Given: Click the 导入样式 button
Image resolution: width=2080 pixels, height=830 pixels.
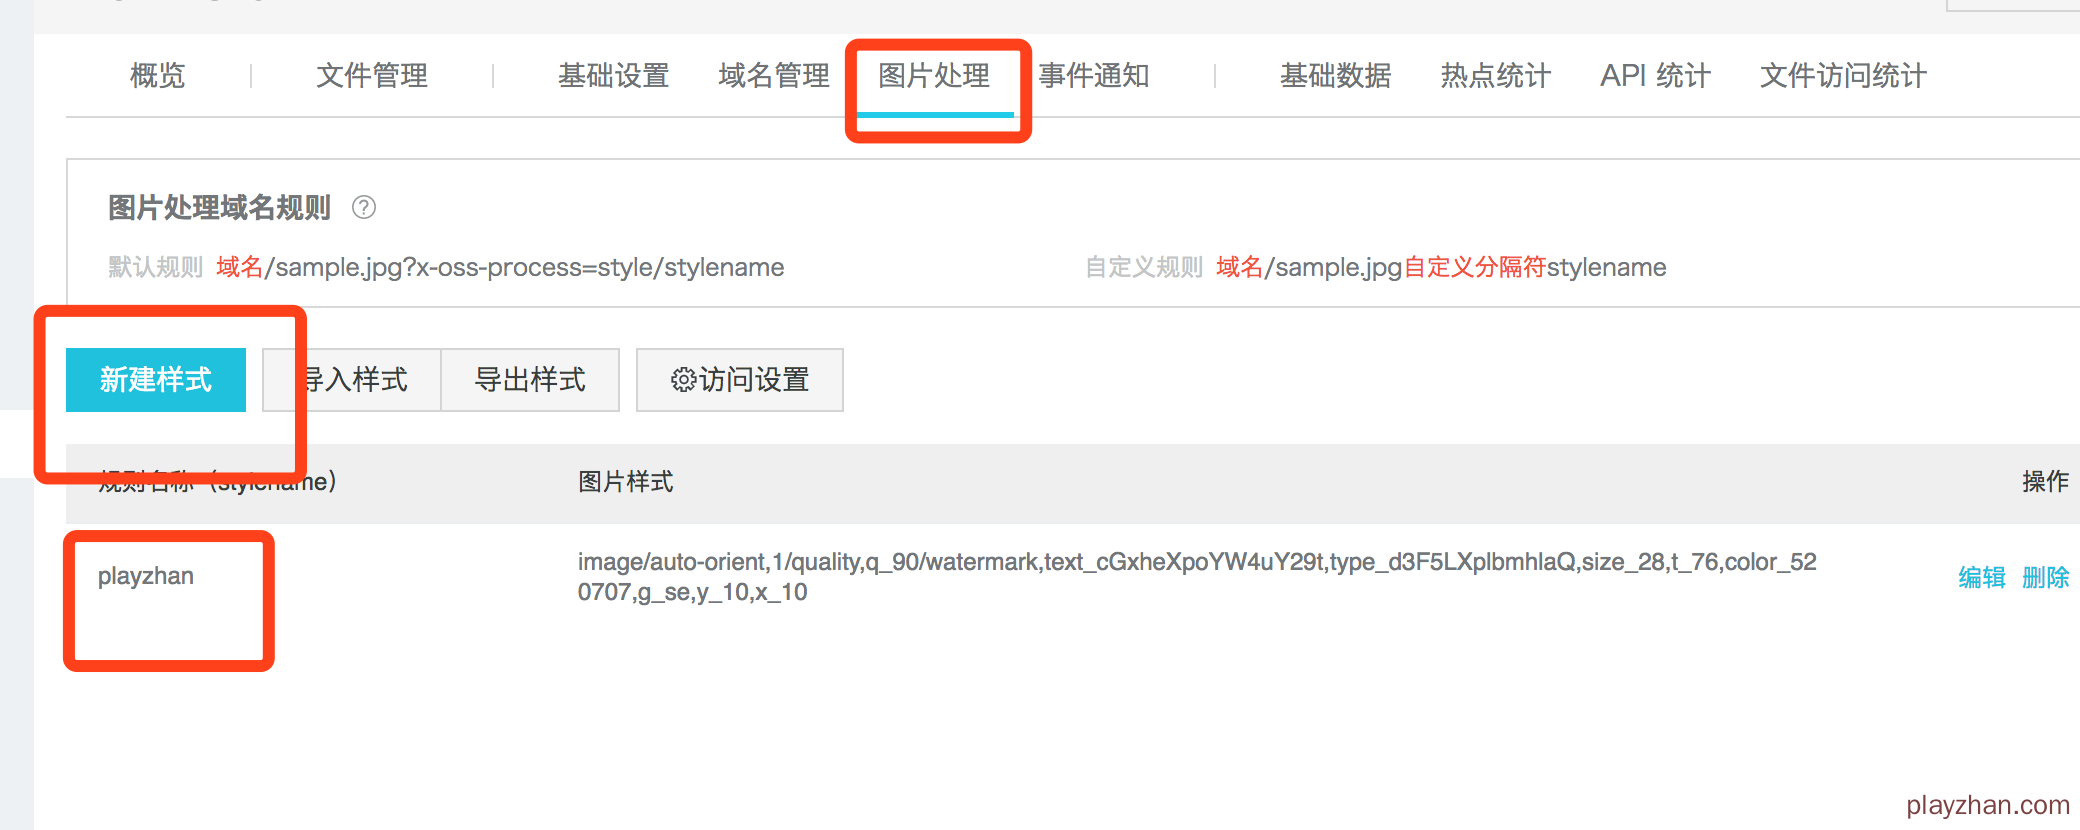Looking at the screenshot, I should [352, 380].
